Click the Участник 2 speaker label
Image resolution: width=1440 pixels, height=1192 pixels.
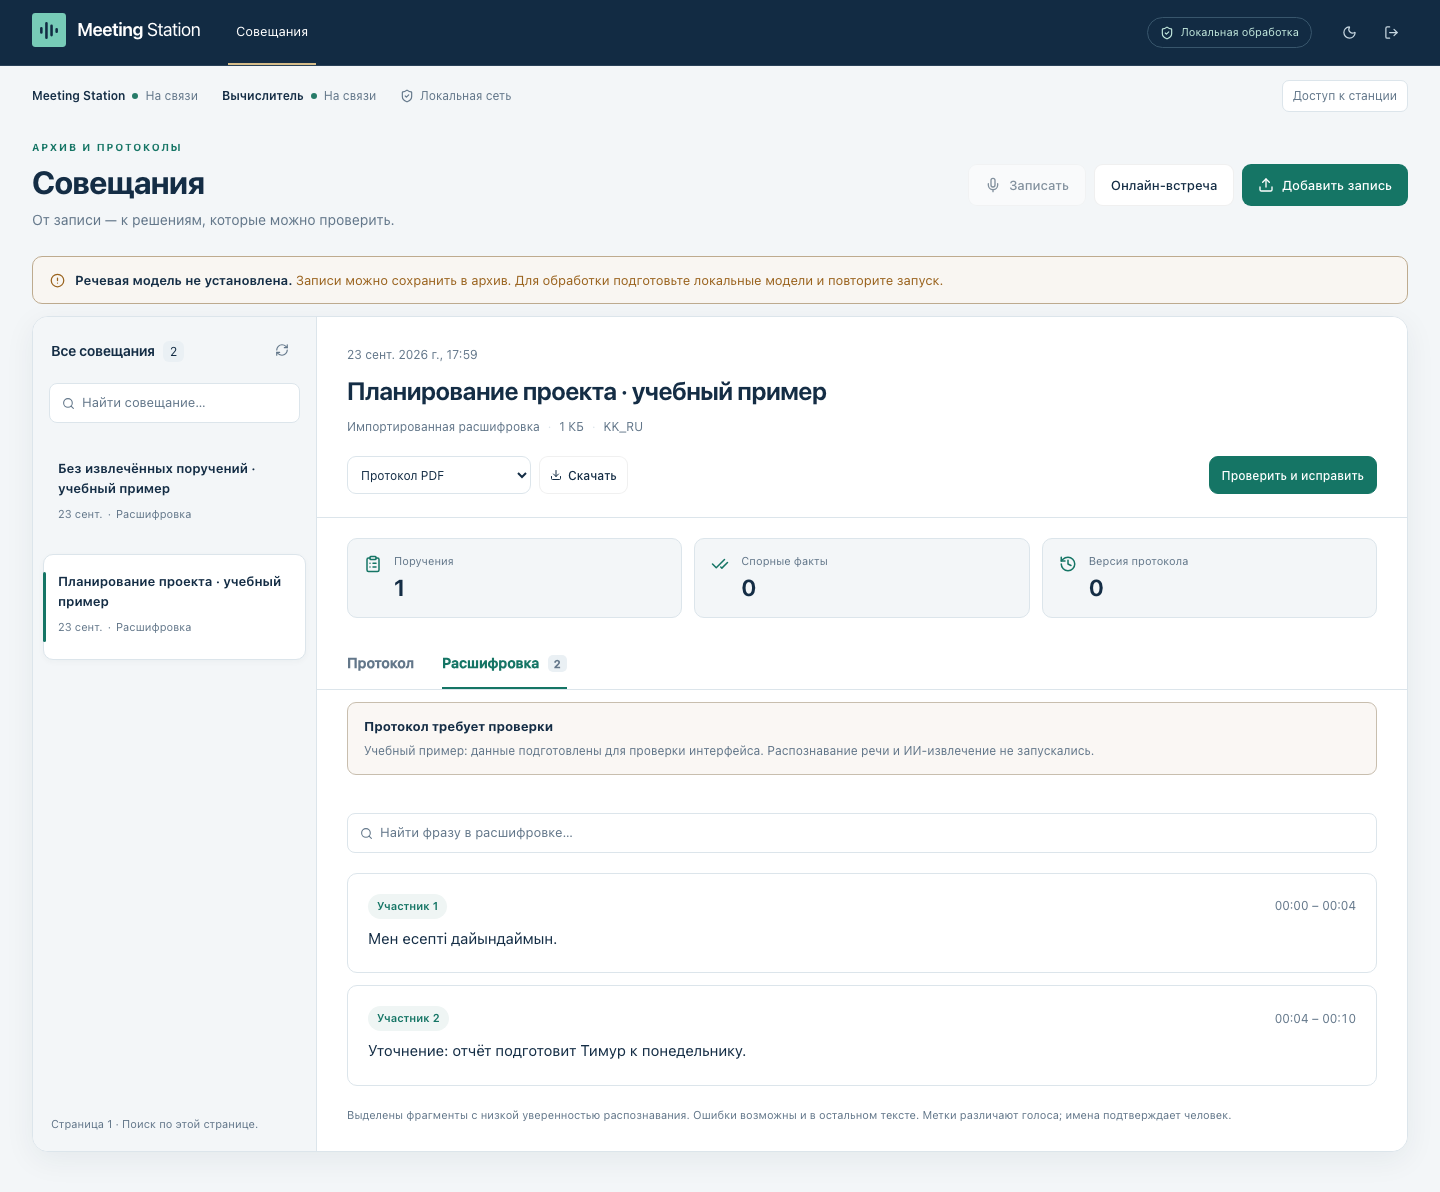[408, 1018]
